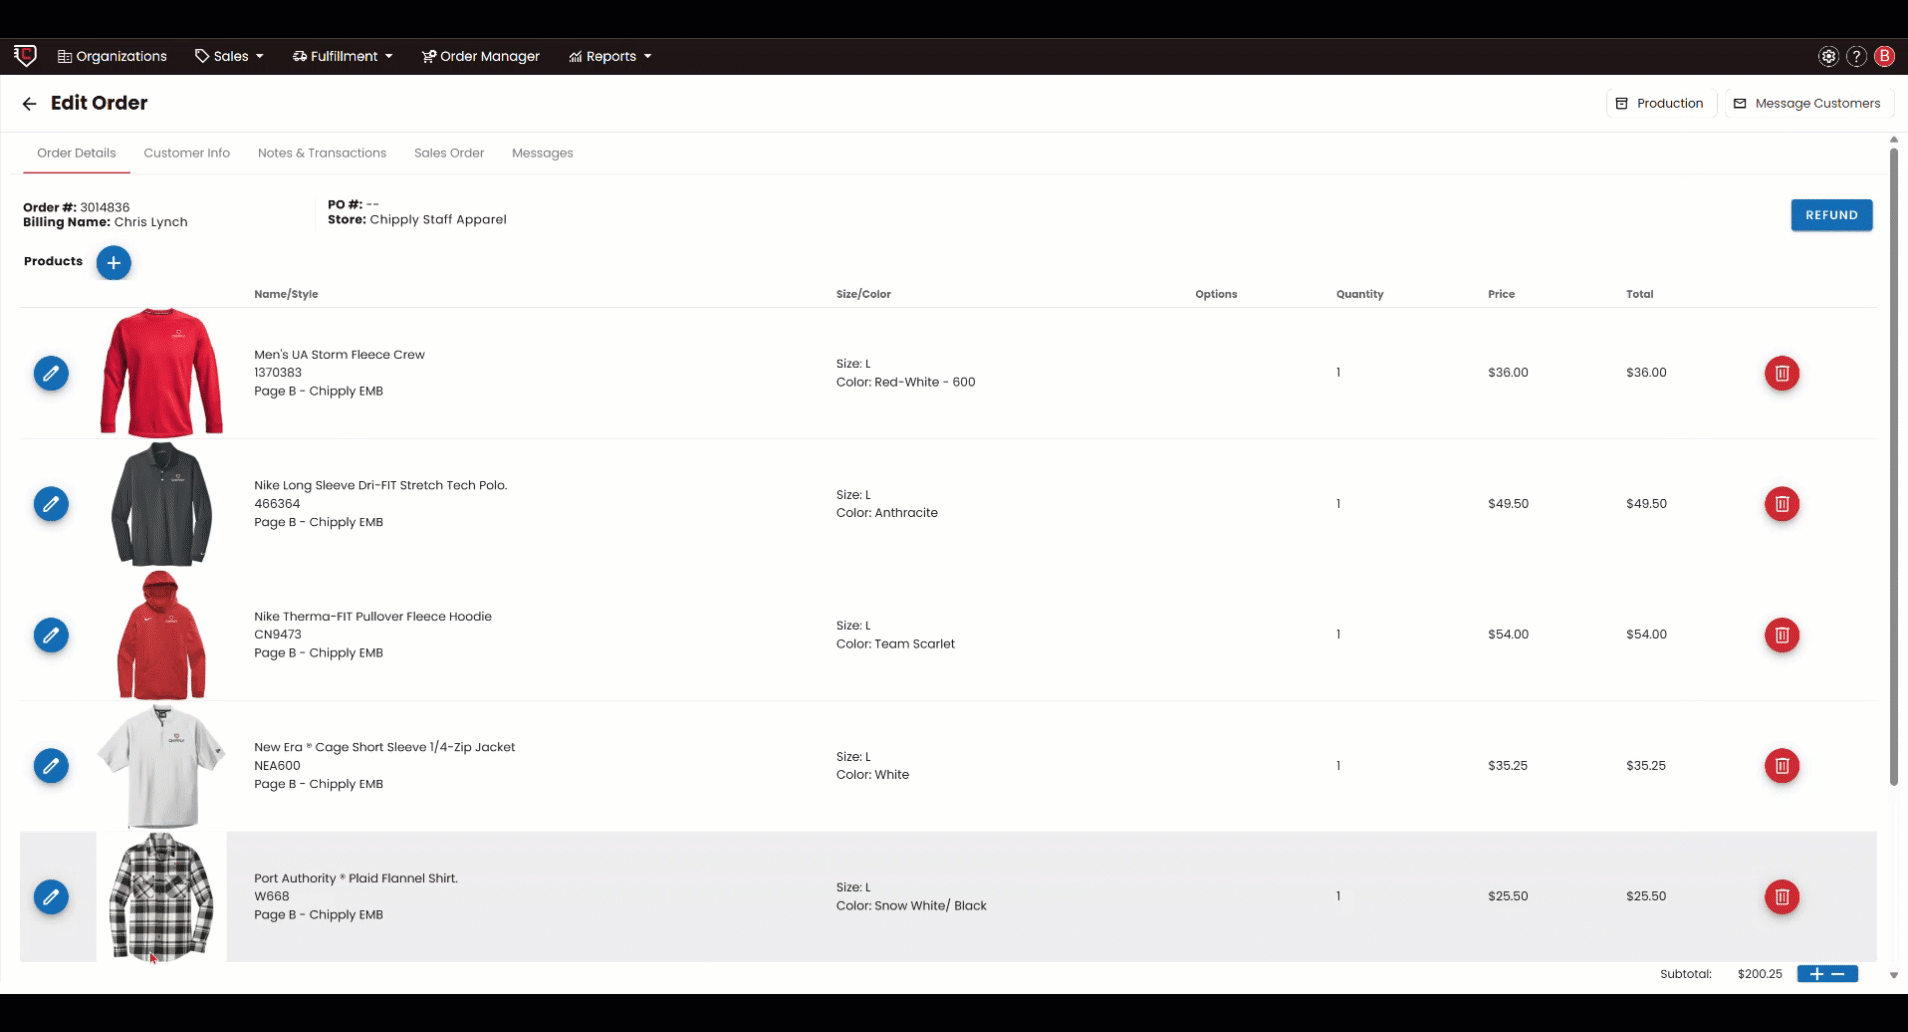Open the Sales Order tab
The width and height of the screenshot is (1908, 1032).
point(449,153)
